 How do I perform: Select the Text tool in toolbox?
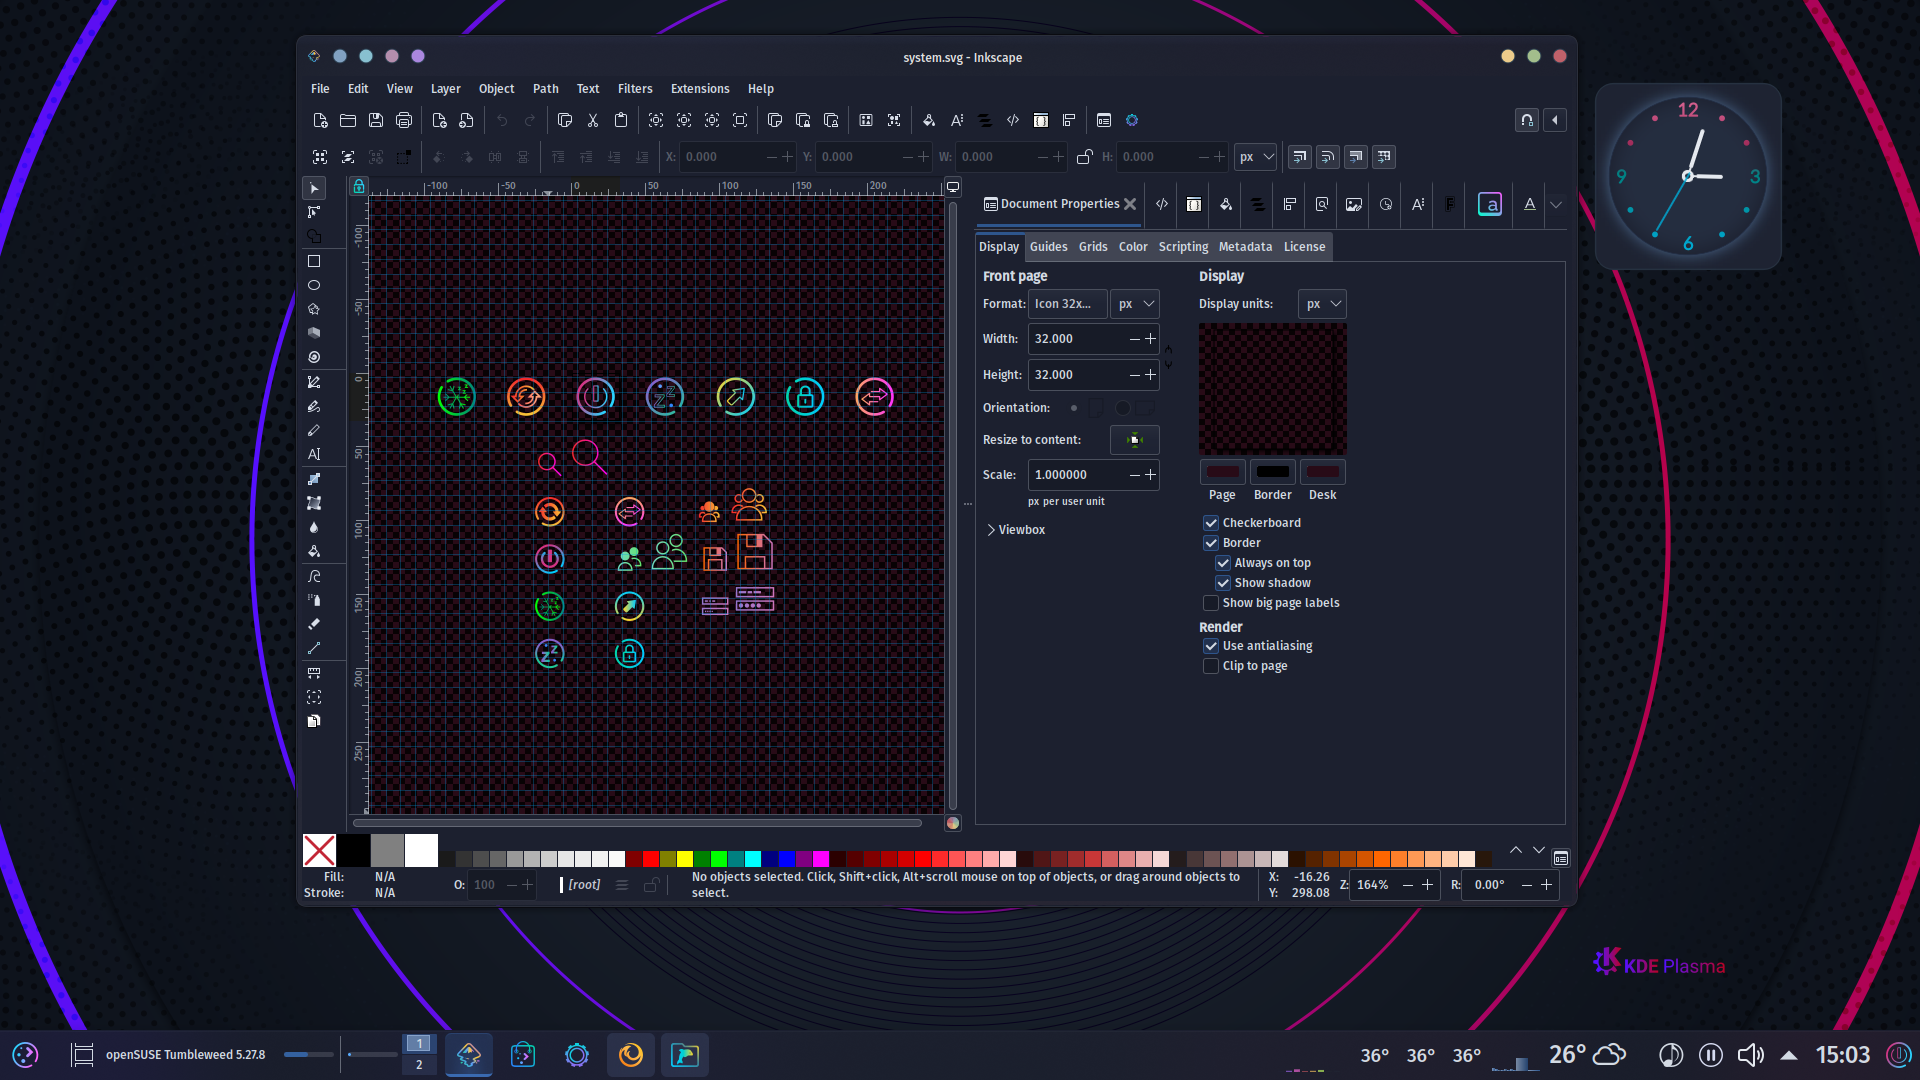tap(314, 454)
